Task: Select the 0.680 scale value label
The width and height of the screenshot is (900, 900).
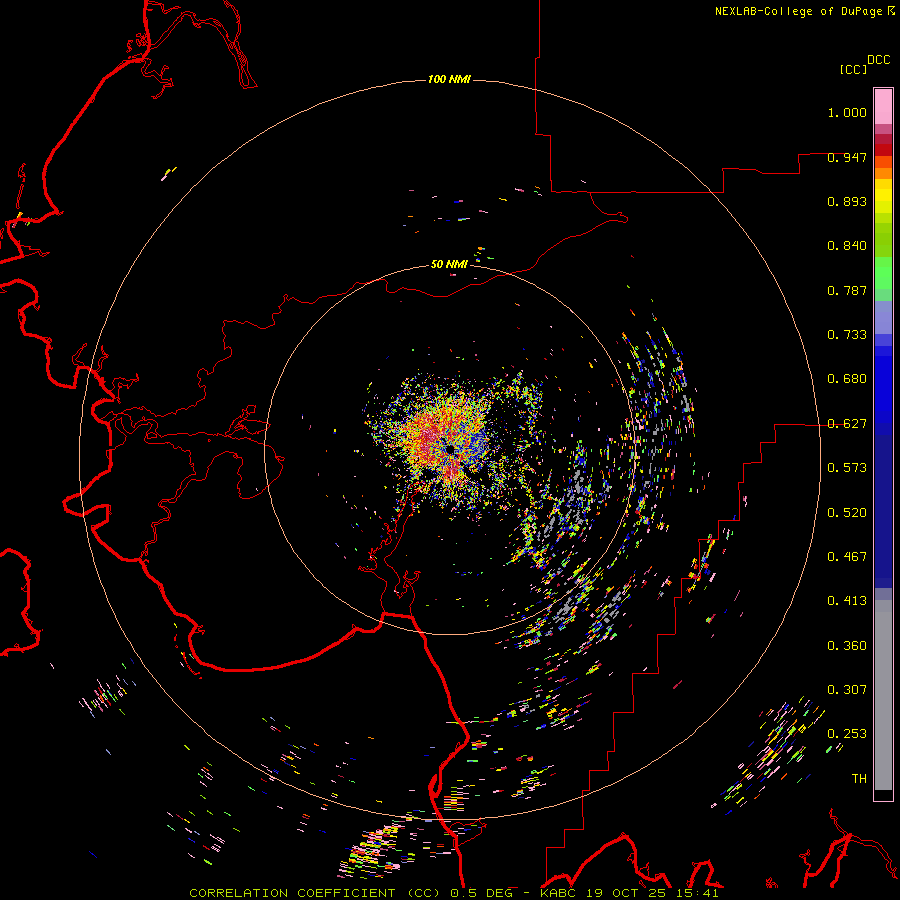Action: pos(847,379)
